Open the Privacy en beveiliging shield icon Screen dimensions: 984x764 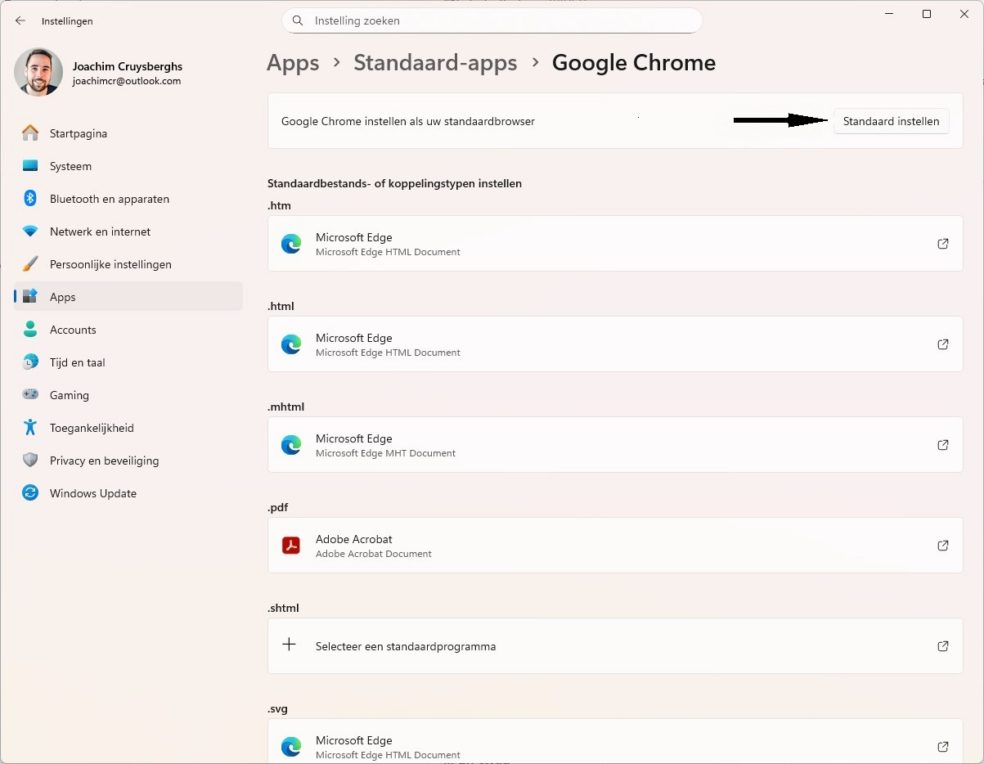pos(30,460)
